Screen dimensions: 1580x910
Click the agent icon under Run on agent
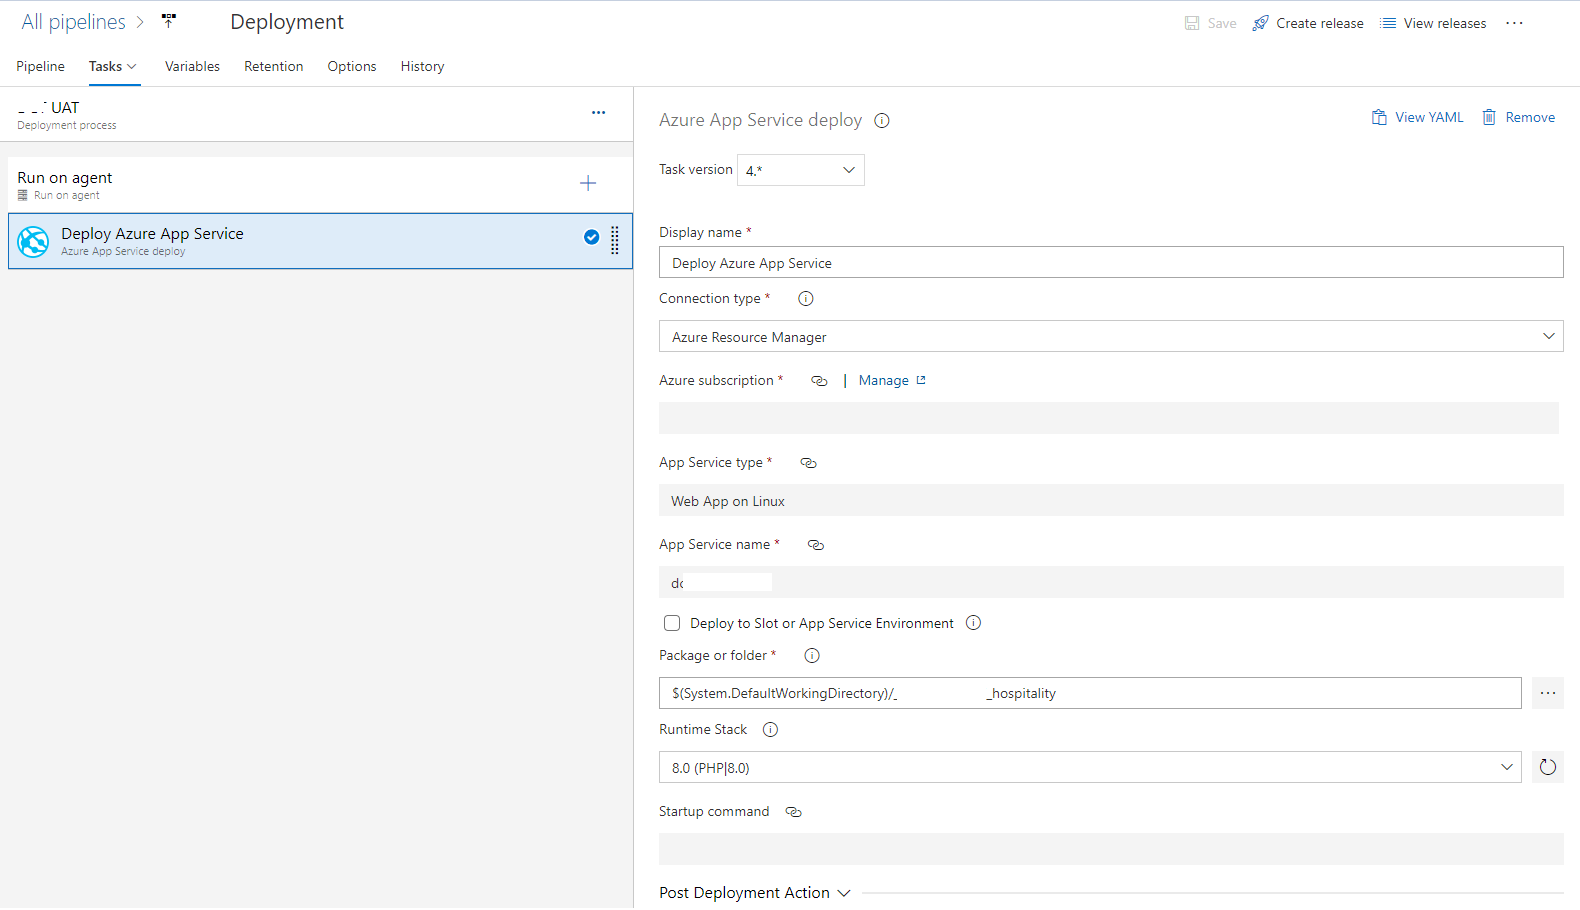(23, 195)
